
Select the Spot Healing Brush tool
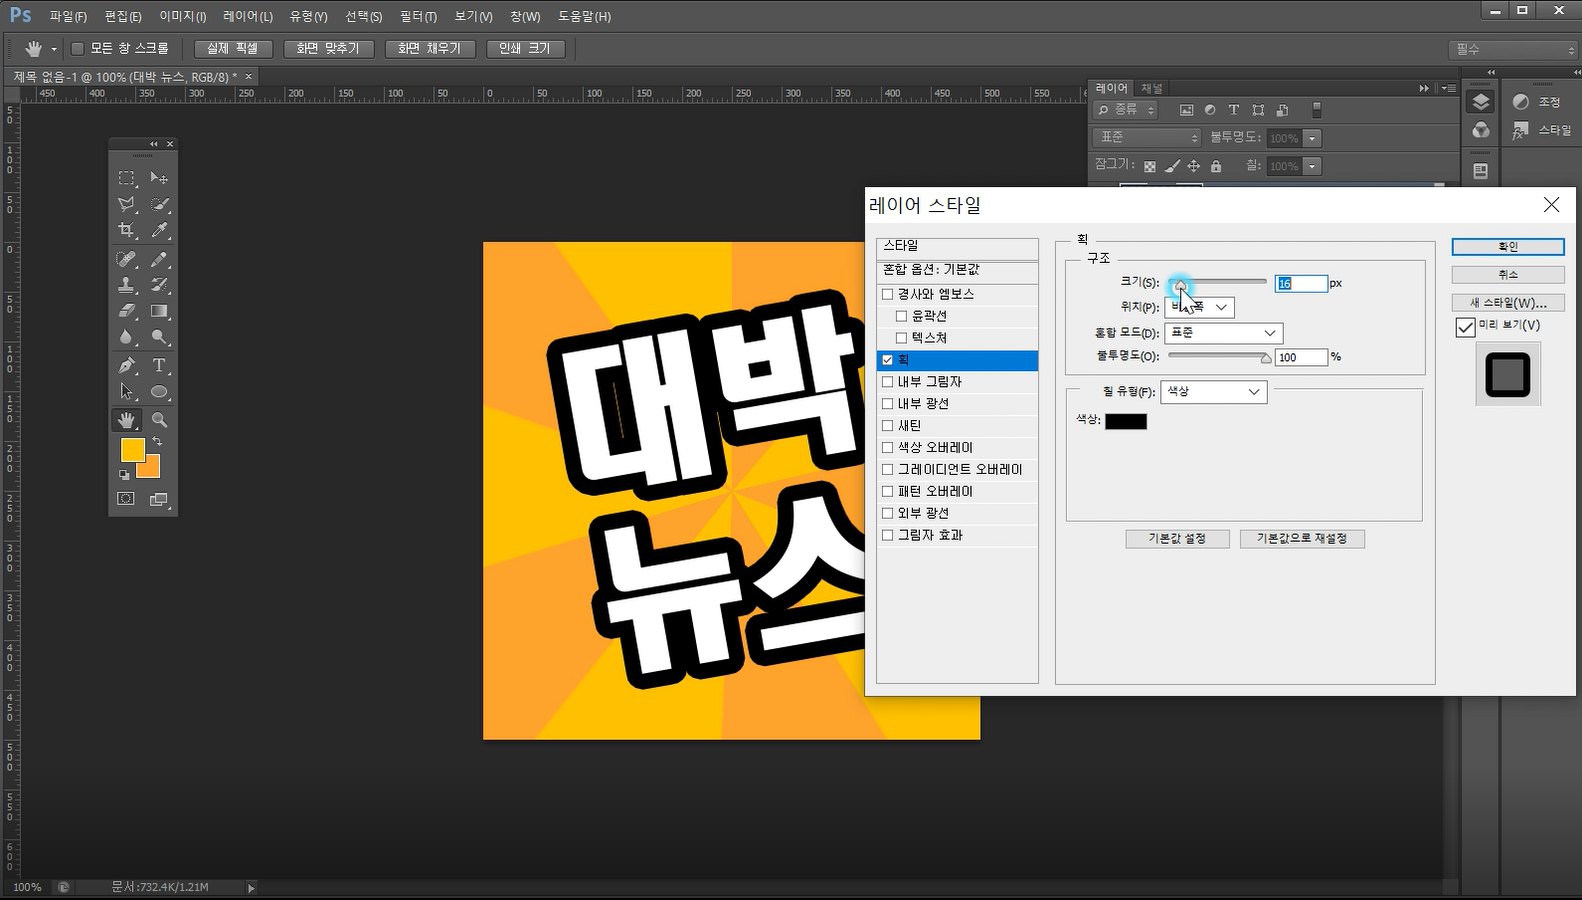[126, 259]
